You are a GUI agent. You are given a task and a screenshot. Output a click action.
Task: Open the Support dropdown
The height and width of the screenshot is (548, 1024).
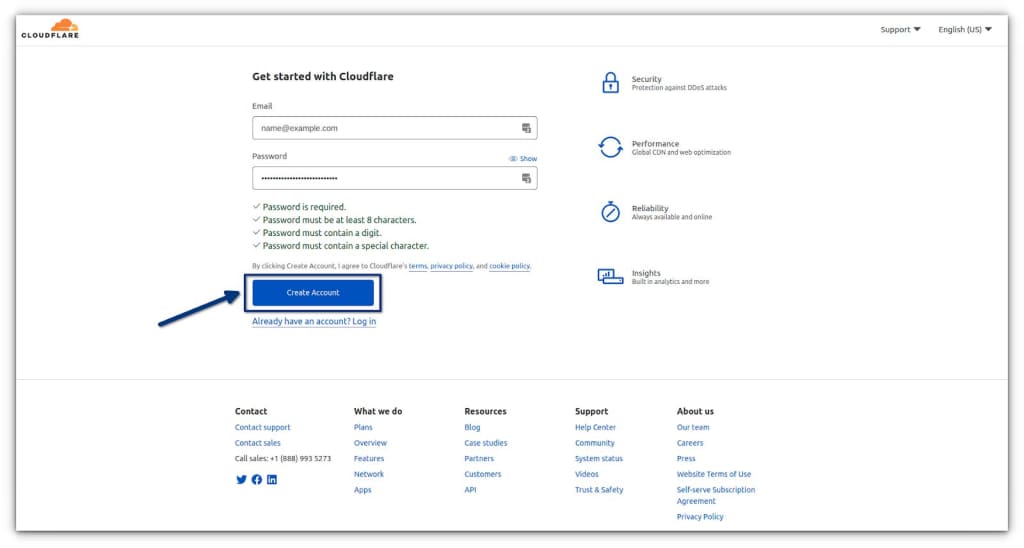pyautogui.click(x=900, y=29)
